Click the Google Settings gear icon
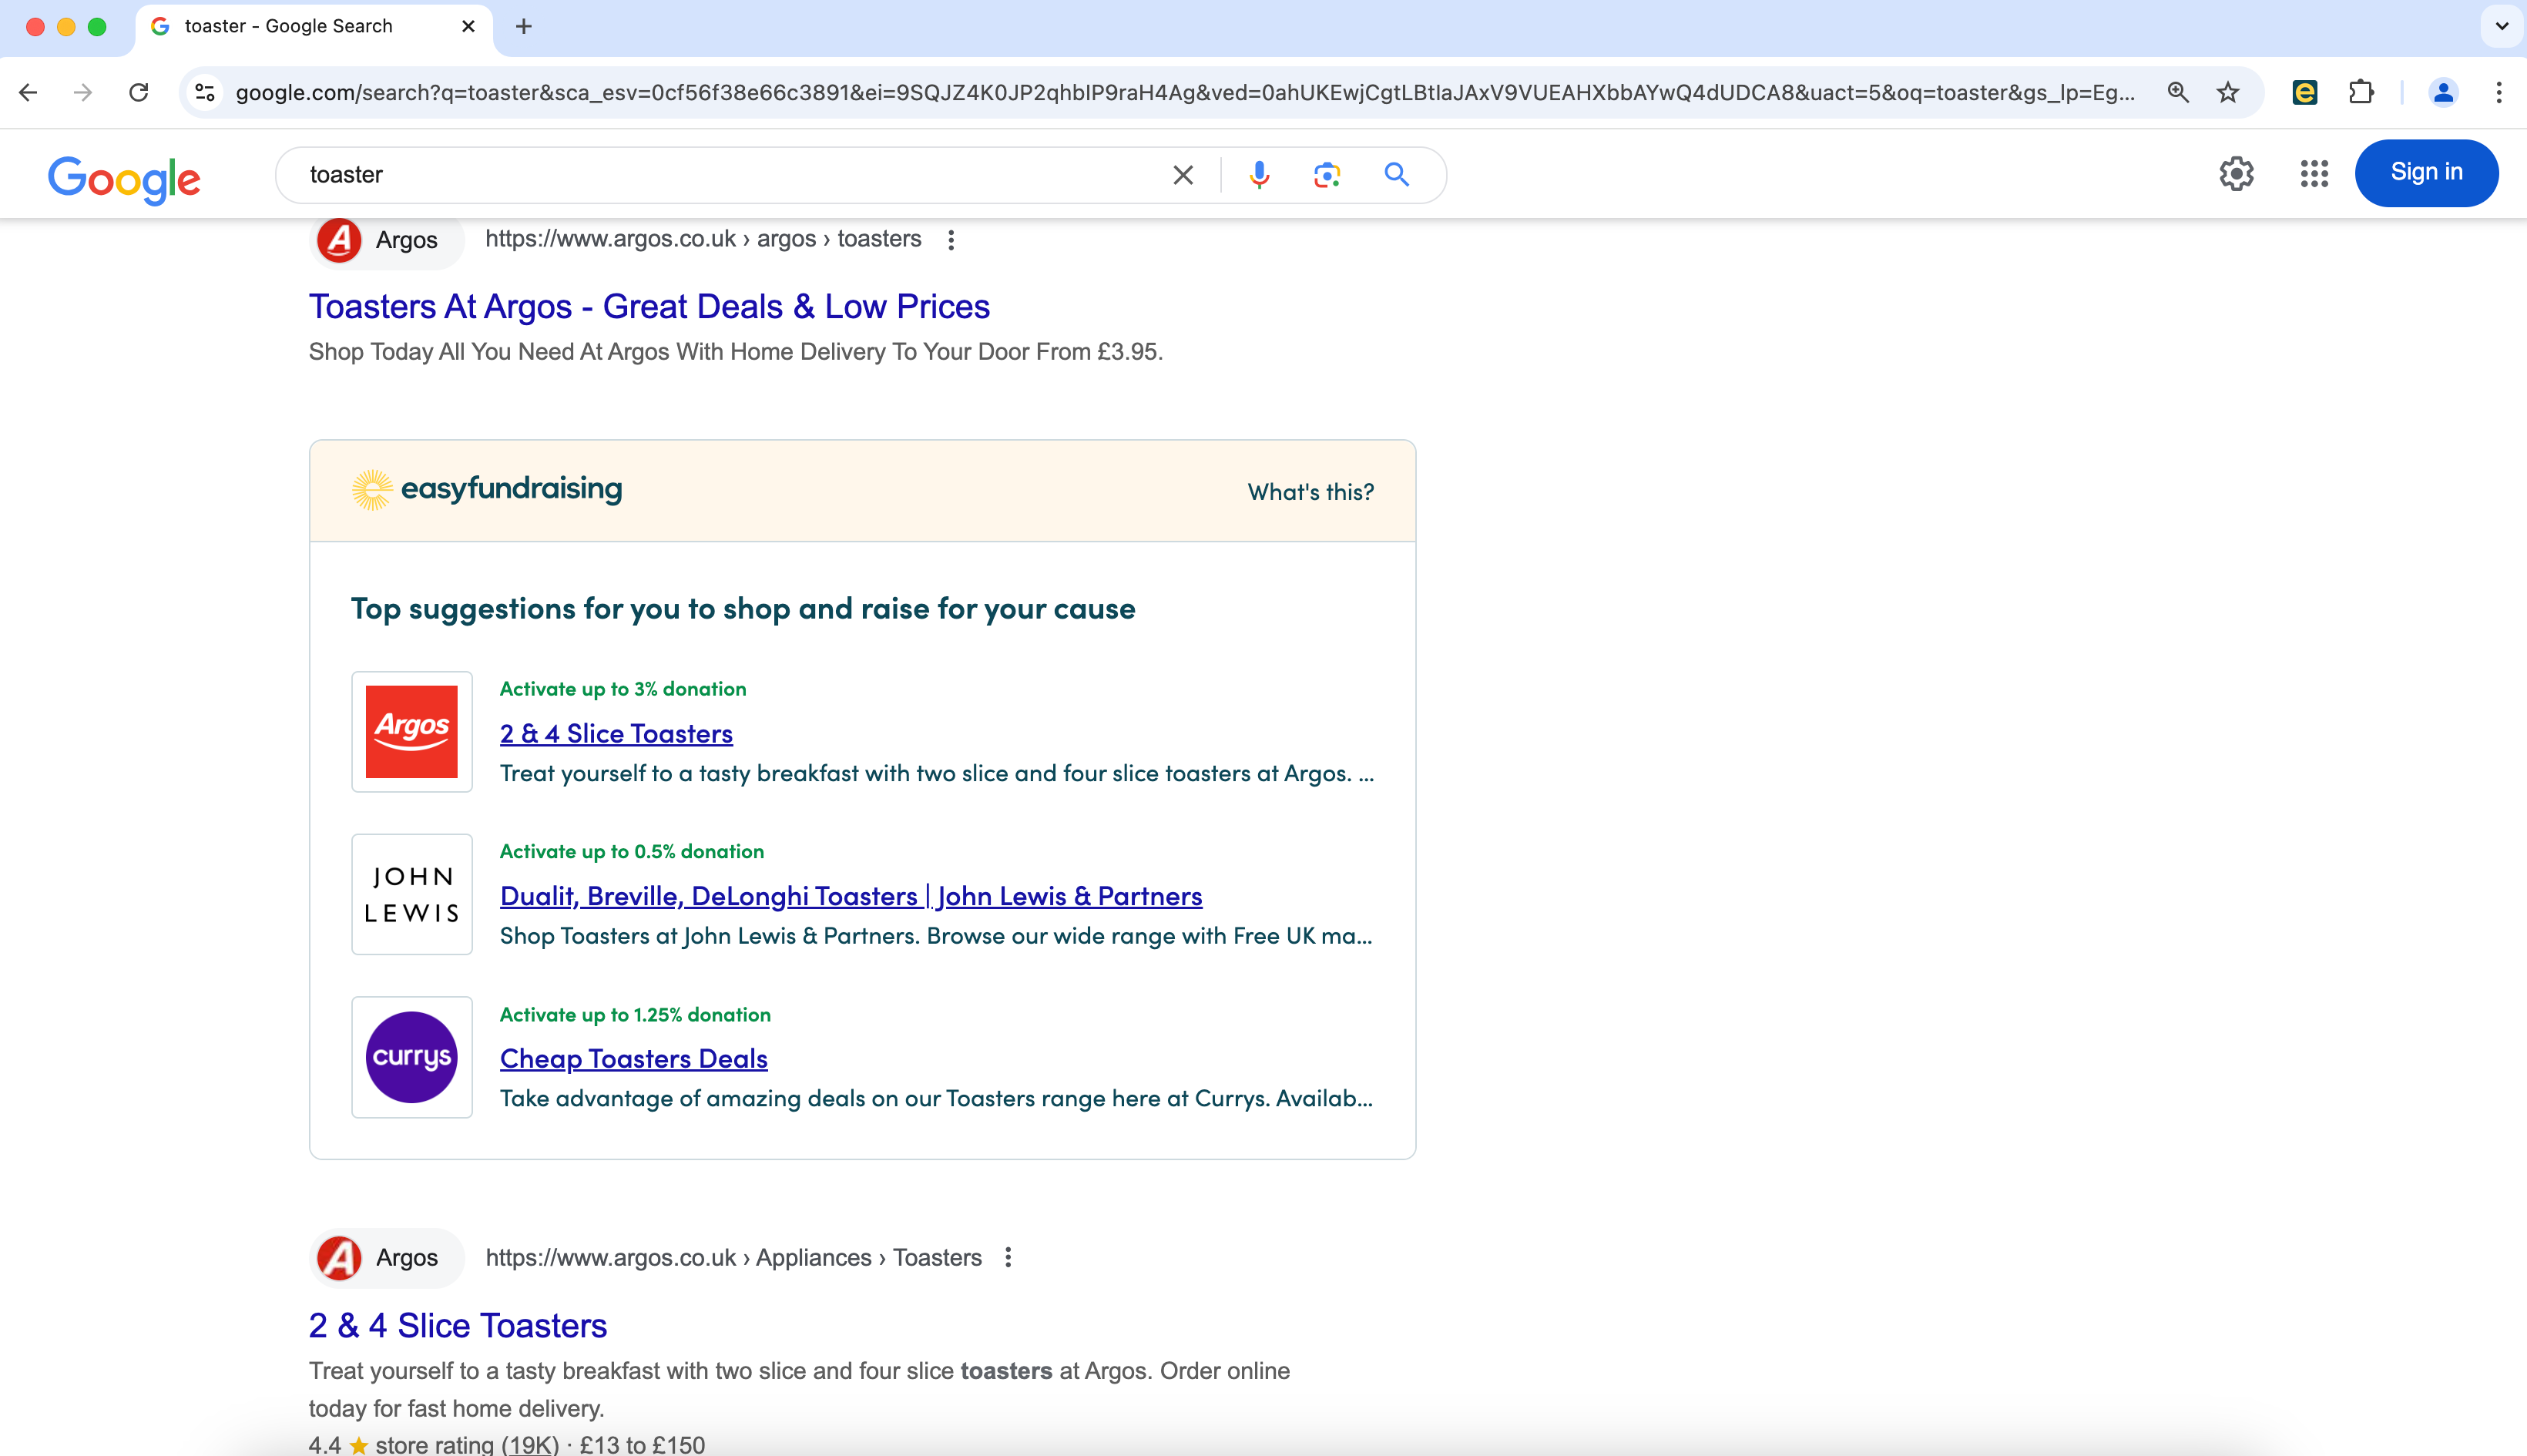Viewport: 2527px width, 1456px height. (2237, 173)
